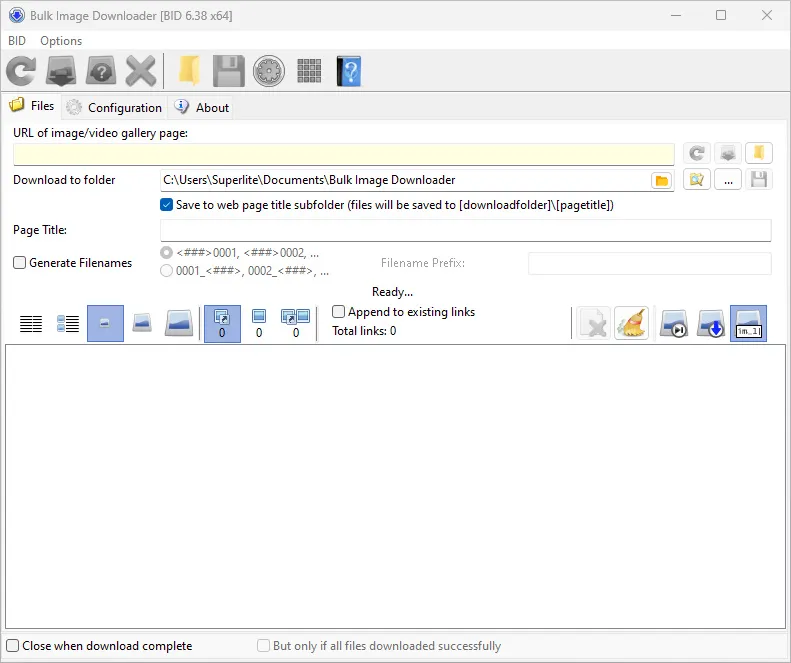The image size is (791, 663).
Task: Click the Total links: 0 text
Action: [x=364, y=331]
